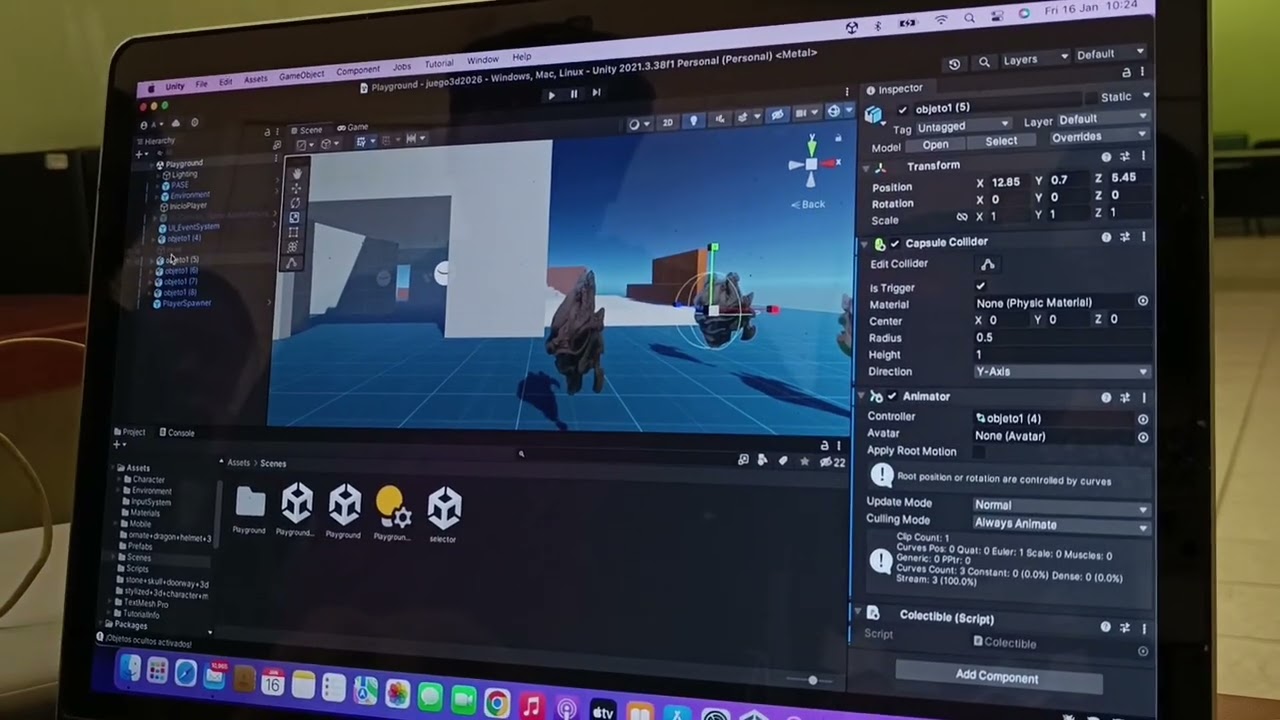This screenshot has height=720, width=1280.
Task: Toggle the Is Trigger checkbox
Action: (x=981, y=286)
